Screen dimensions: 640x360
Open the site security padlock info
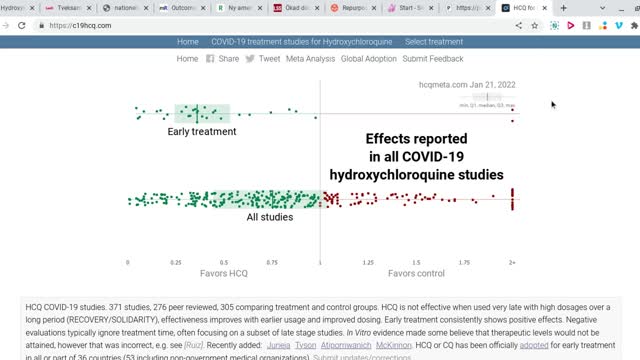click(x=41, y=25)
